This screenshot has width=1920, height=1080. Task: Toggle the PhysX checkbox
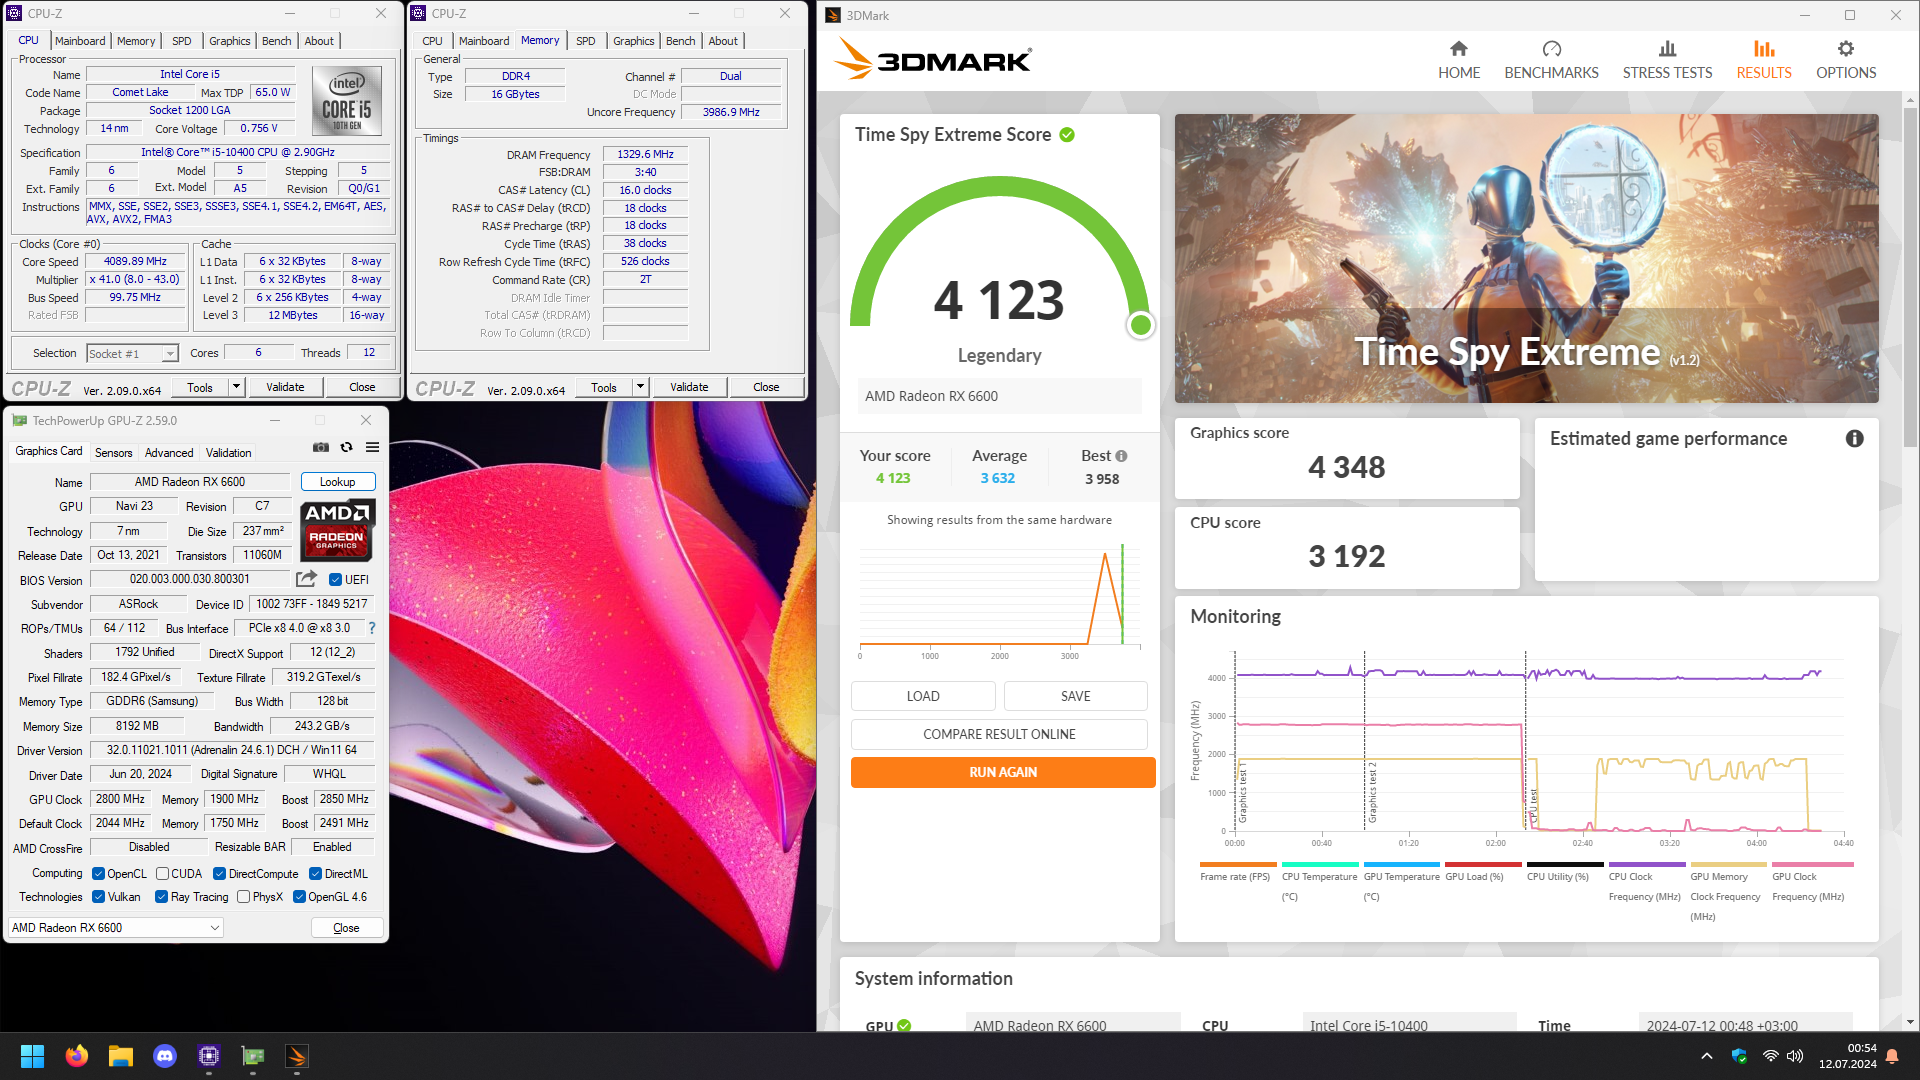click(x=243, y=897)
